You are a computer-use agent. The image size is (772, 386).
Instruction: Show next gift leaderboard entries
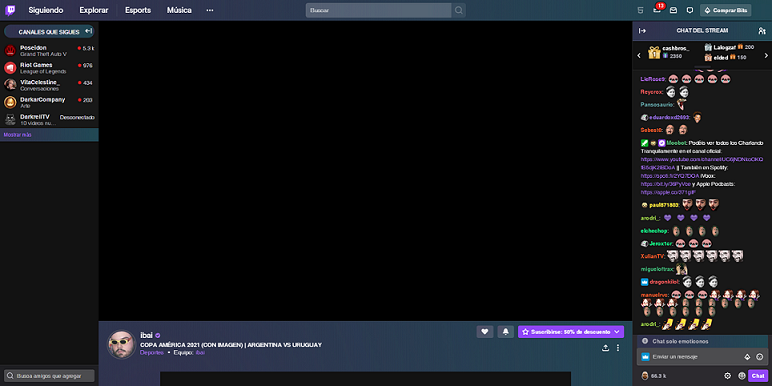766,56
